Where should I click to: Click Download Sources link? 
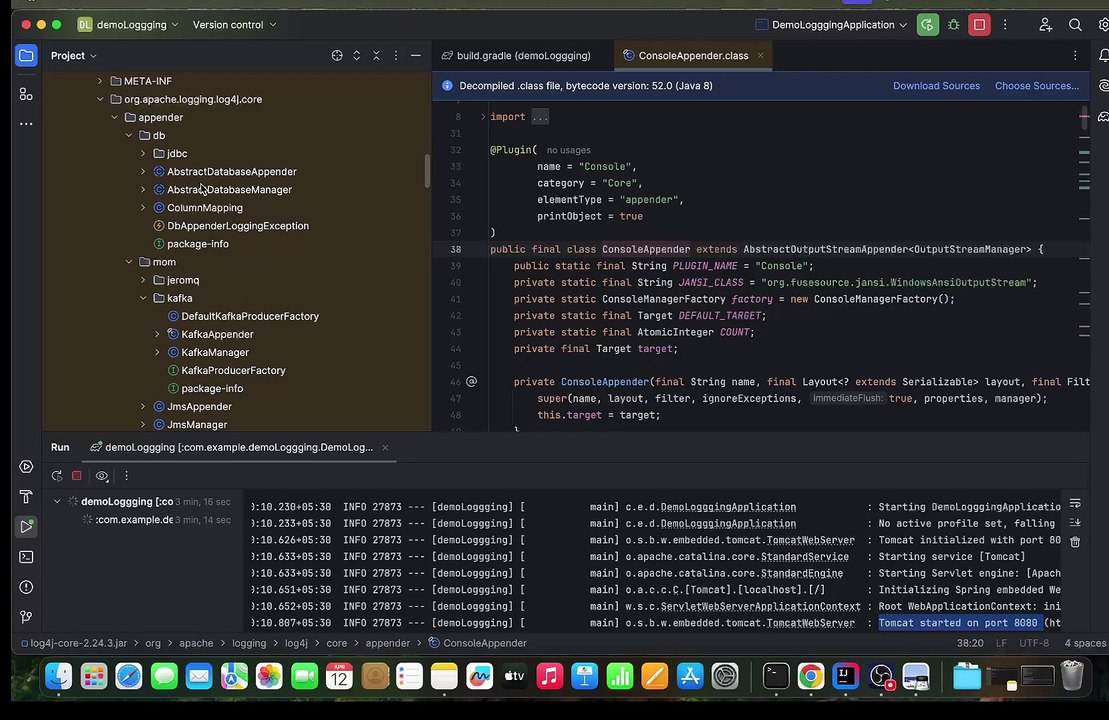tap(936, 86)
